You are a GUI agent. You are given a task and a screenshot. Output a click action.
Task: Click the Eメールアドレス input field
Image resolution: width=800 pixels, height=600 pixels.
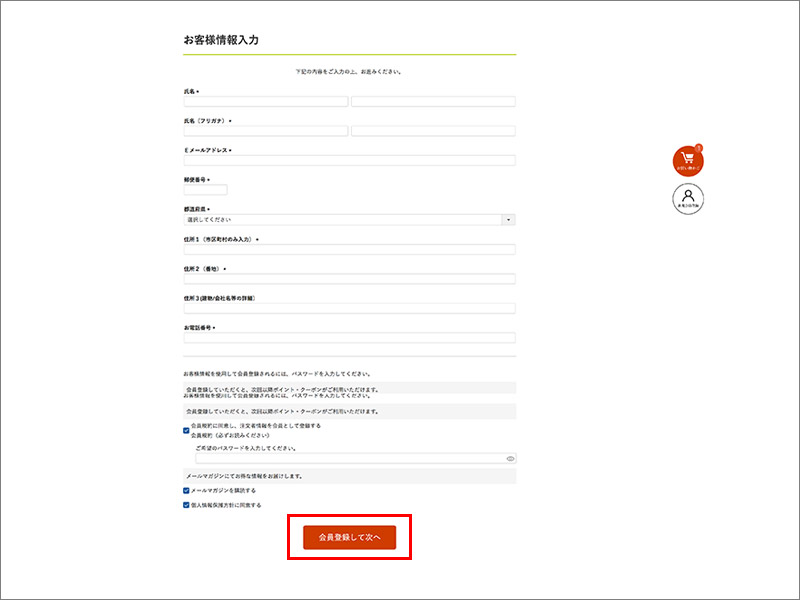click(349, 160)
